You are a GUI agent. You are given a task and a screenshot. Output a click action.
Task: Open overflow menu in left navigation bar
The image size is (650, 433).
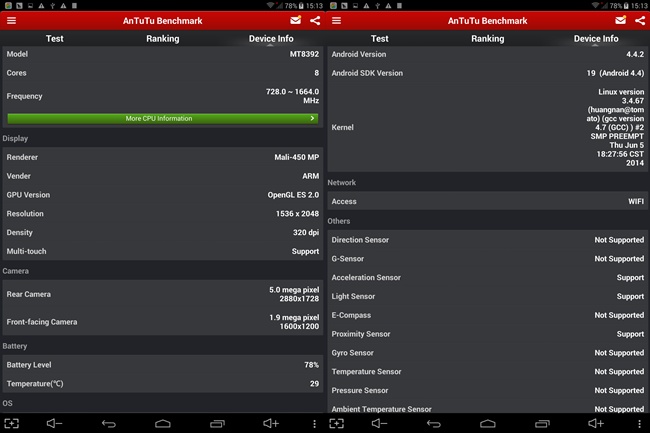[x=314, y=423]
